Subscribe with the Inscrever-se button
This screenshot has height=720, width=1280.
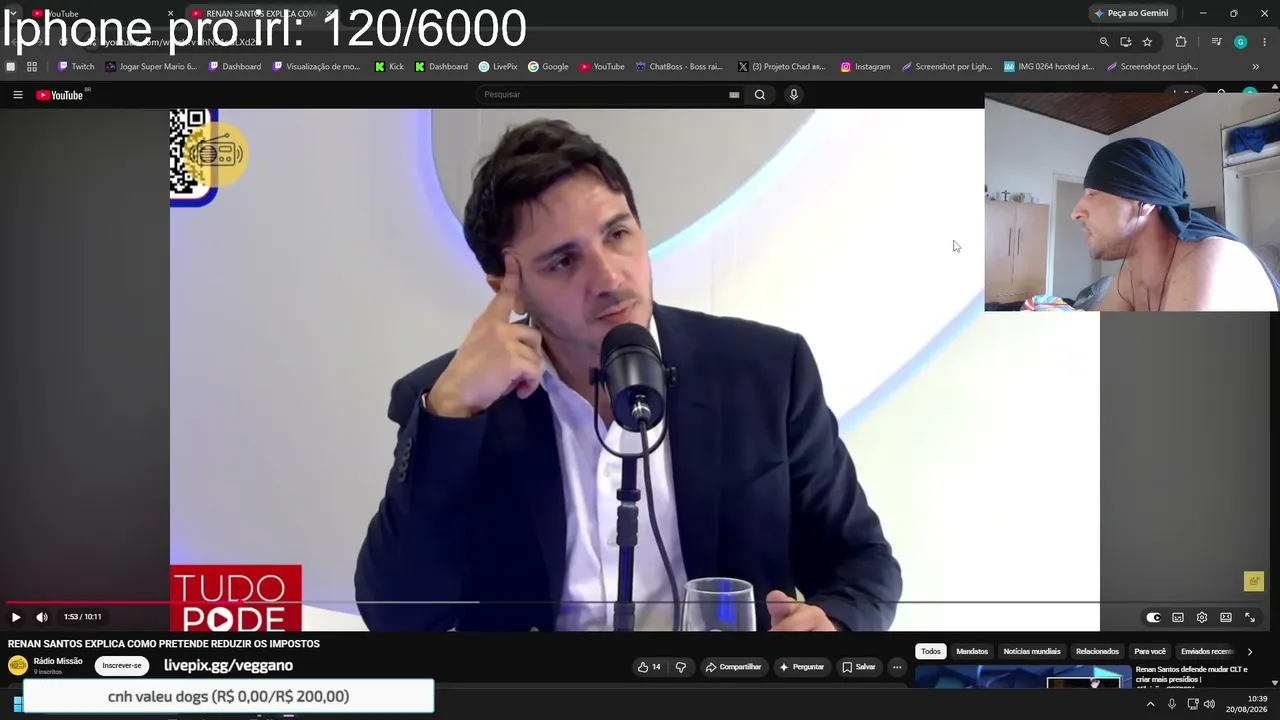[x=122, y=665]
